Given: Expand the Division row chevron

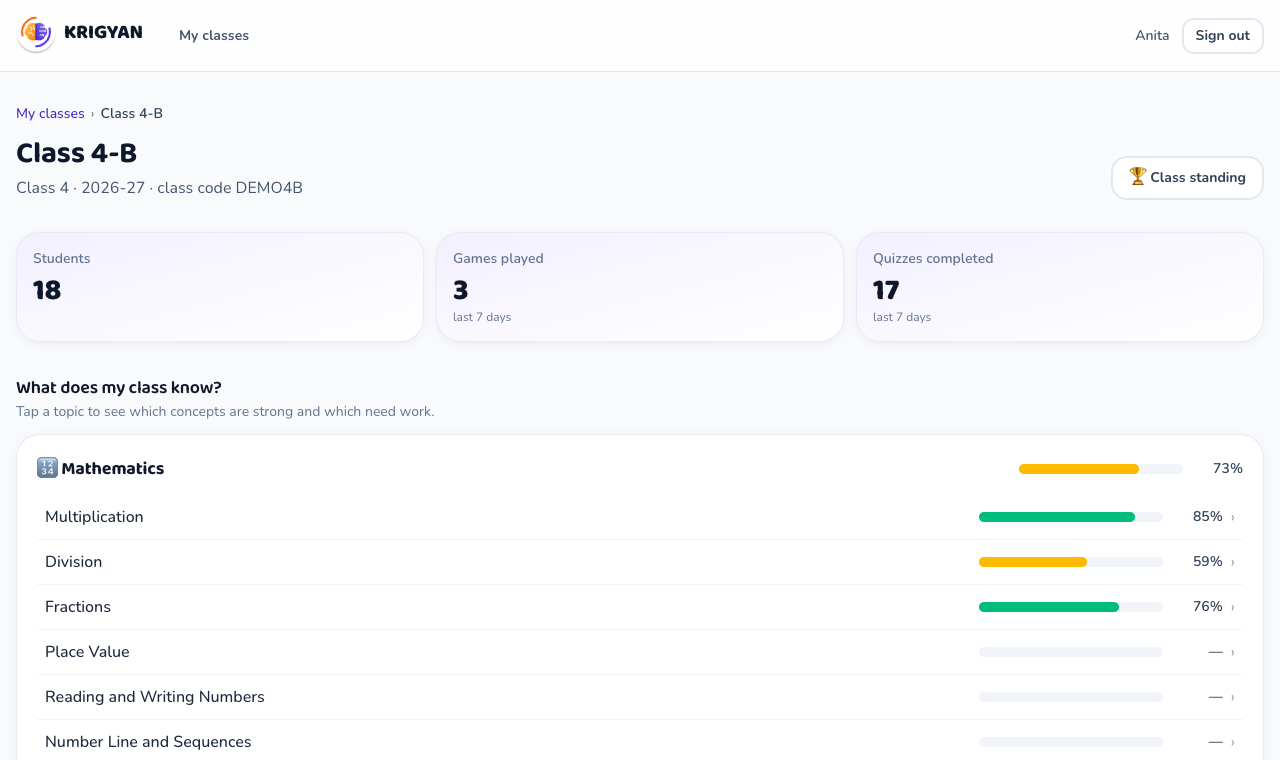Looking at the screenshot, I should pos(1233,562).
